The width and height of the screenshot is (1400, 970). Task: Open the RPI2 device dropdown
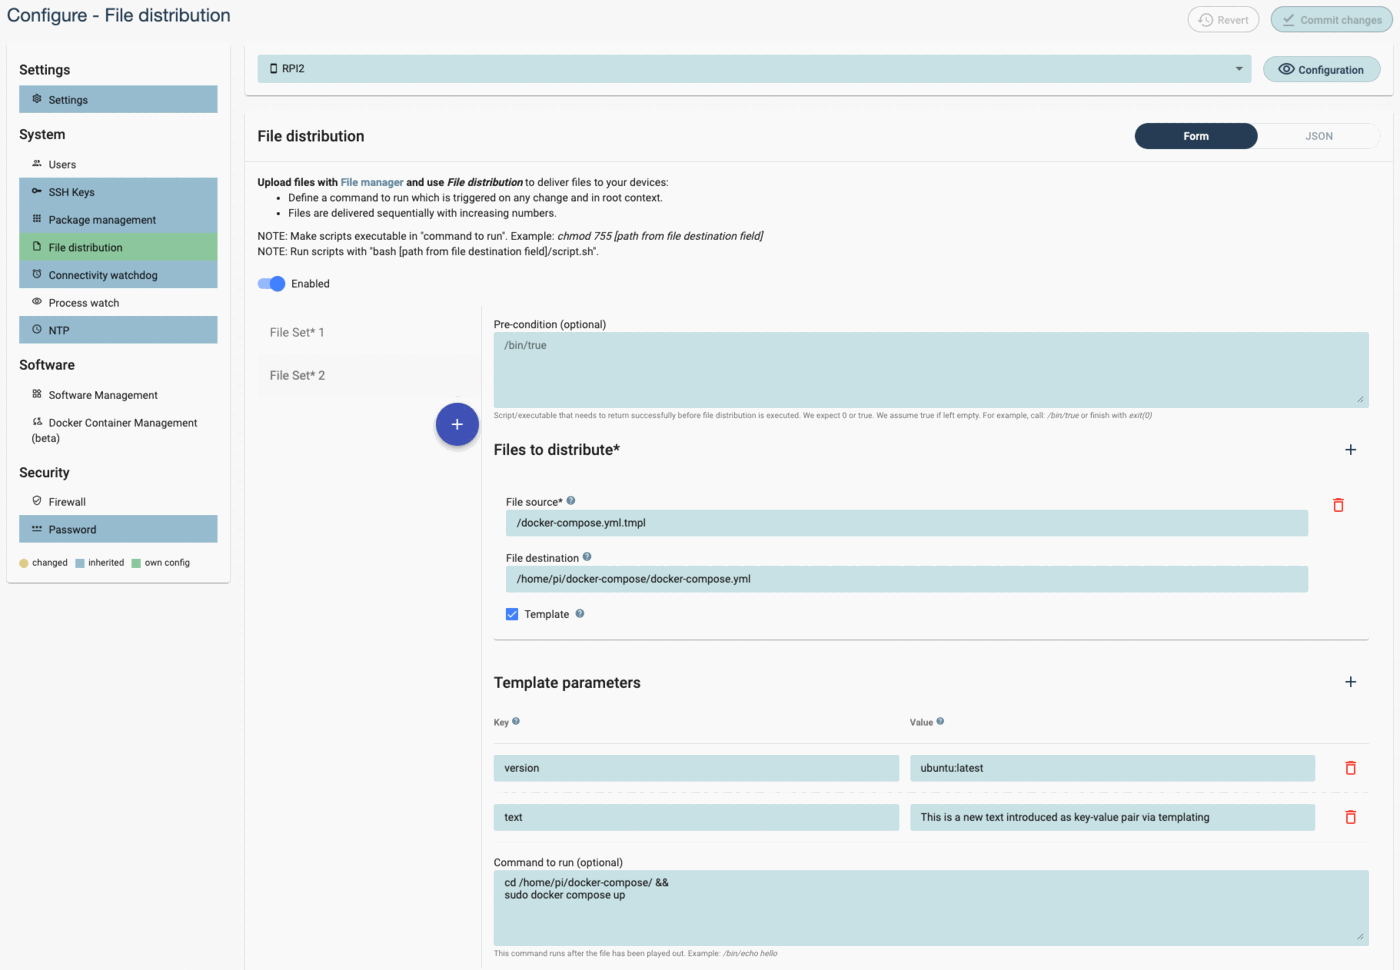(1238, 68)
